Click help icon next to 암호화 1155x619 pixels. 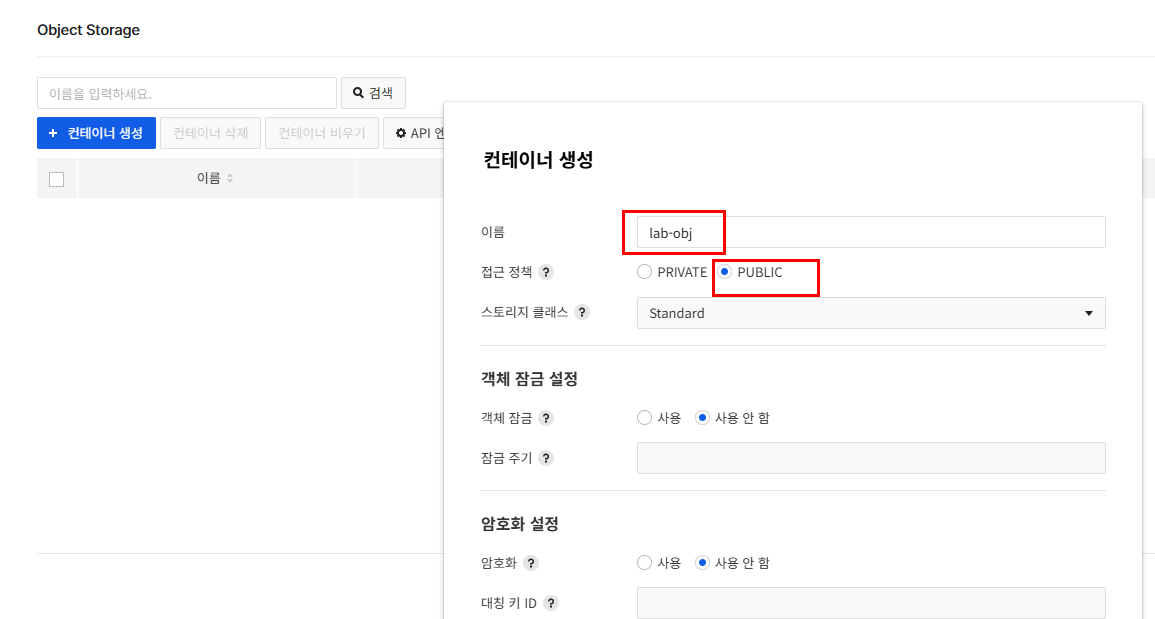(530, 563)
